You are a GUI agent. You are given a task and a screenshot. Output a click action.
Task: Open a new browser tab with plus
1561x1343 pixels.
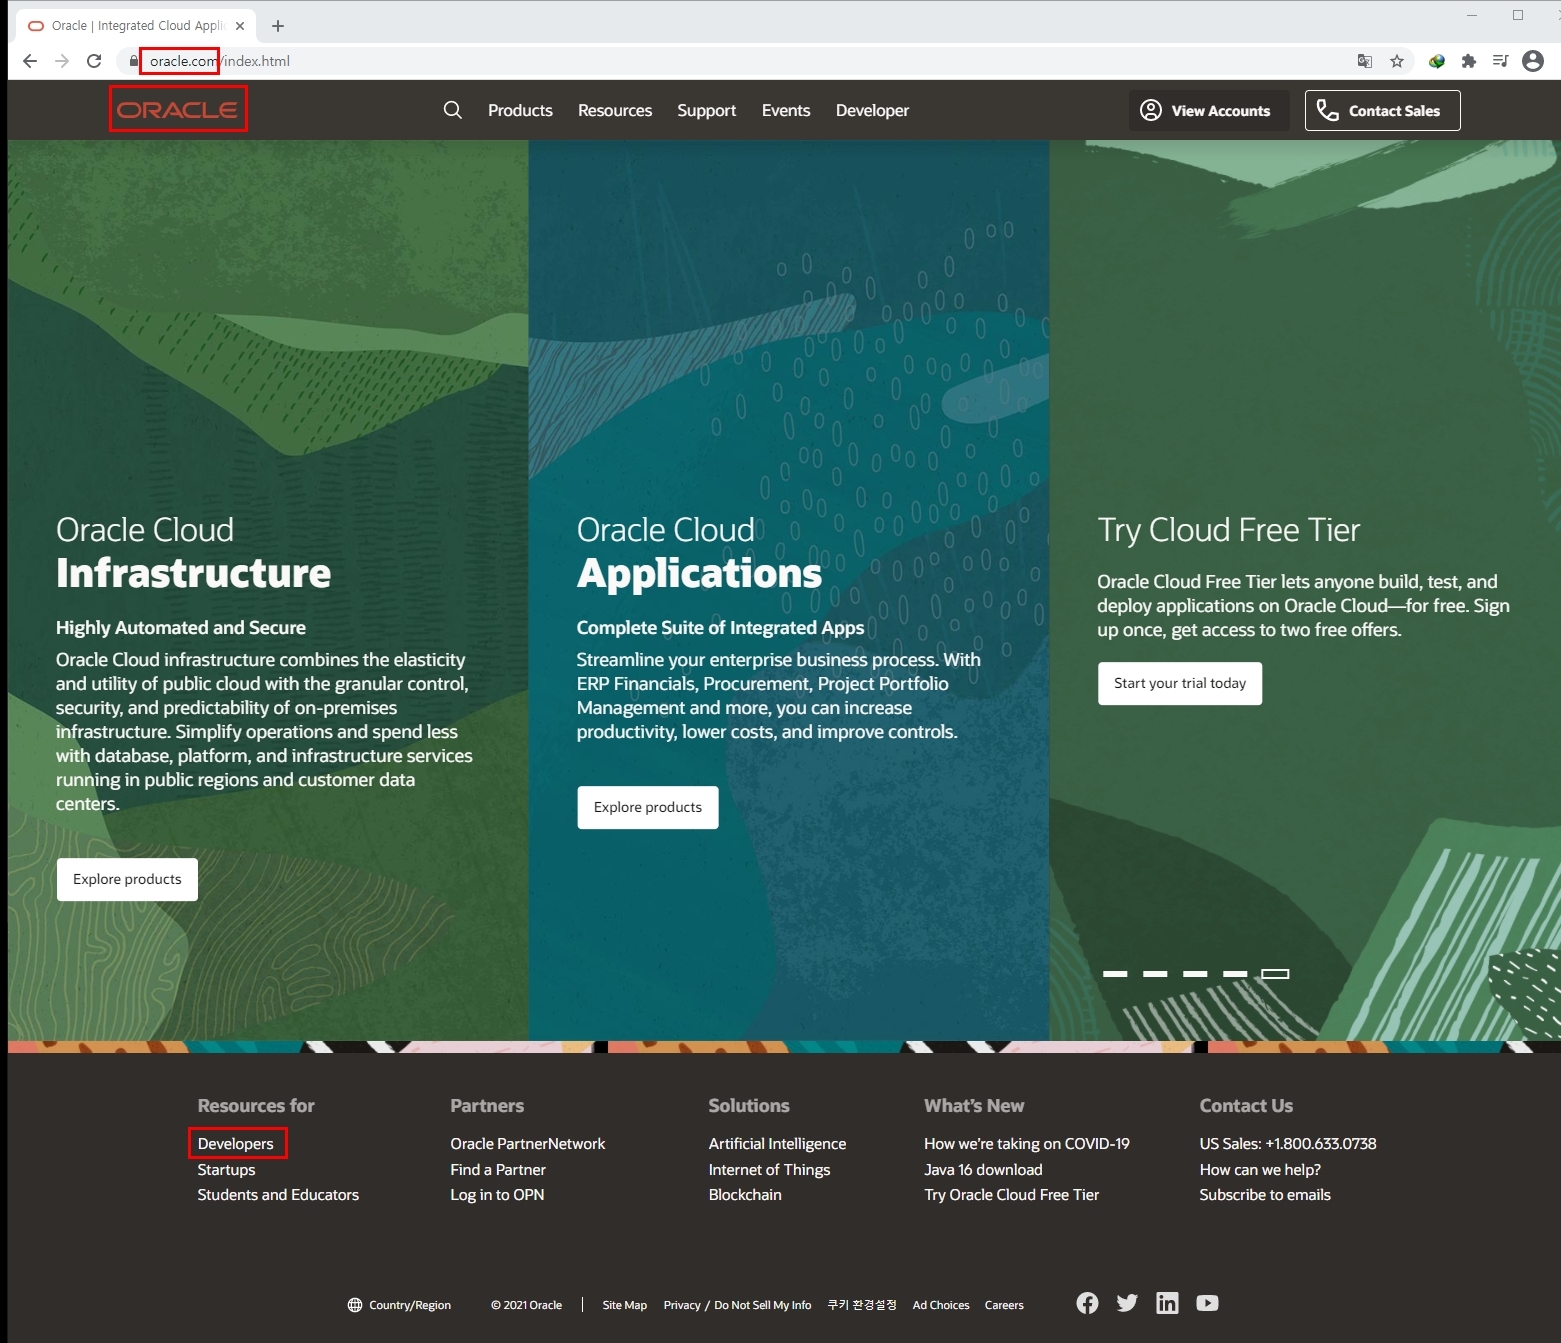click(x=278, y=26)
